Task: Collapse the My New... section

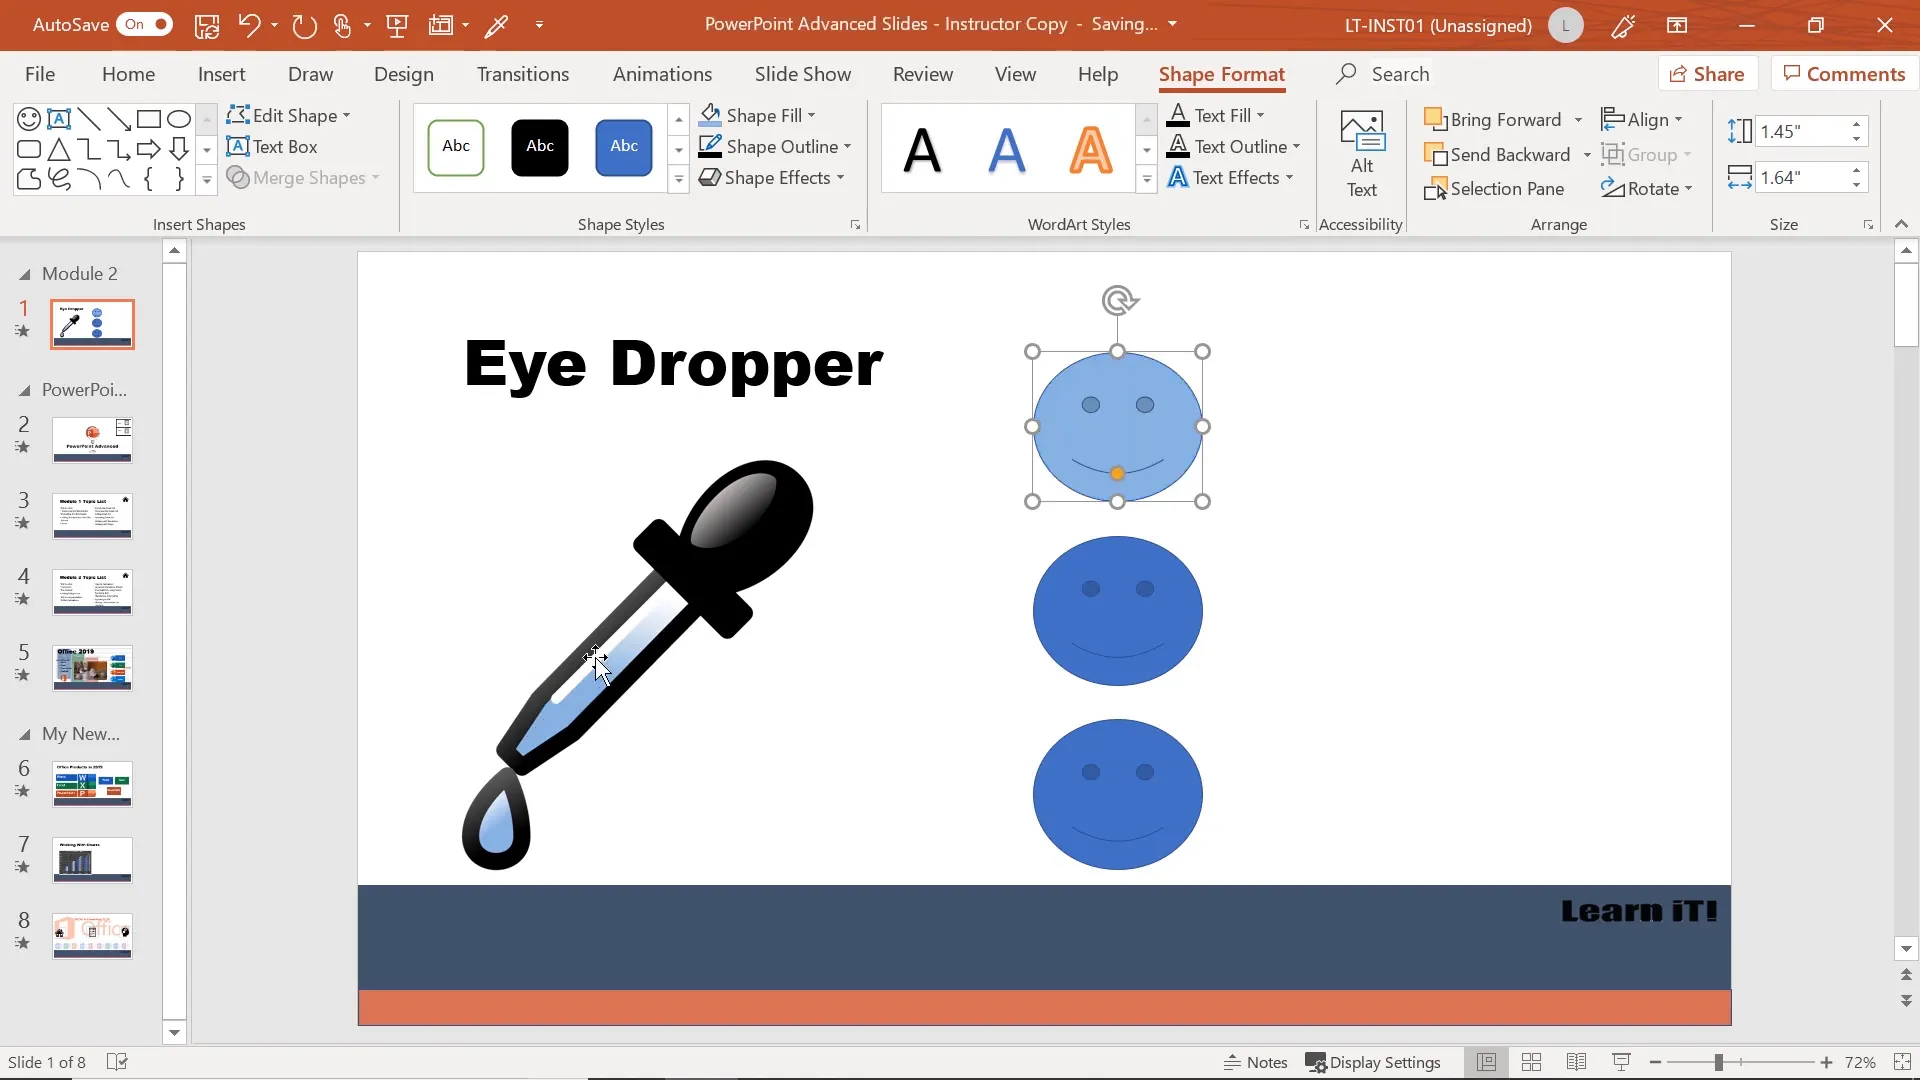Action: click(x=25, y=734)
